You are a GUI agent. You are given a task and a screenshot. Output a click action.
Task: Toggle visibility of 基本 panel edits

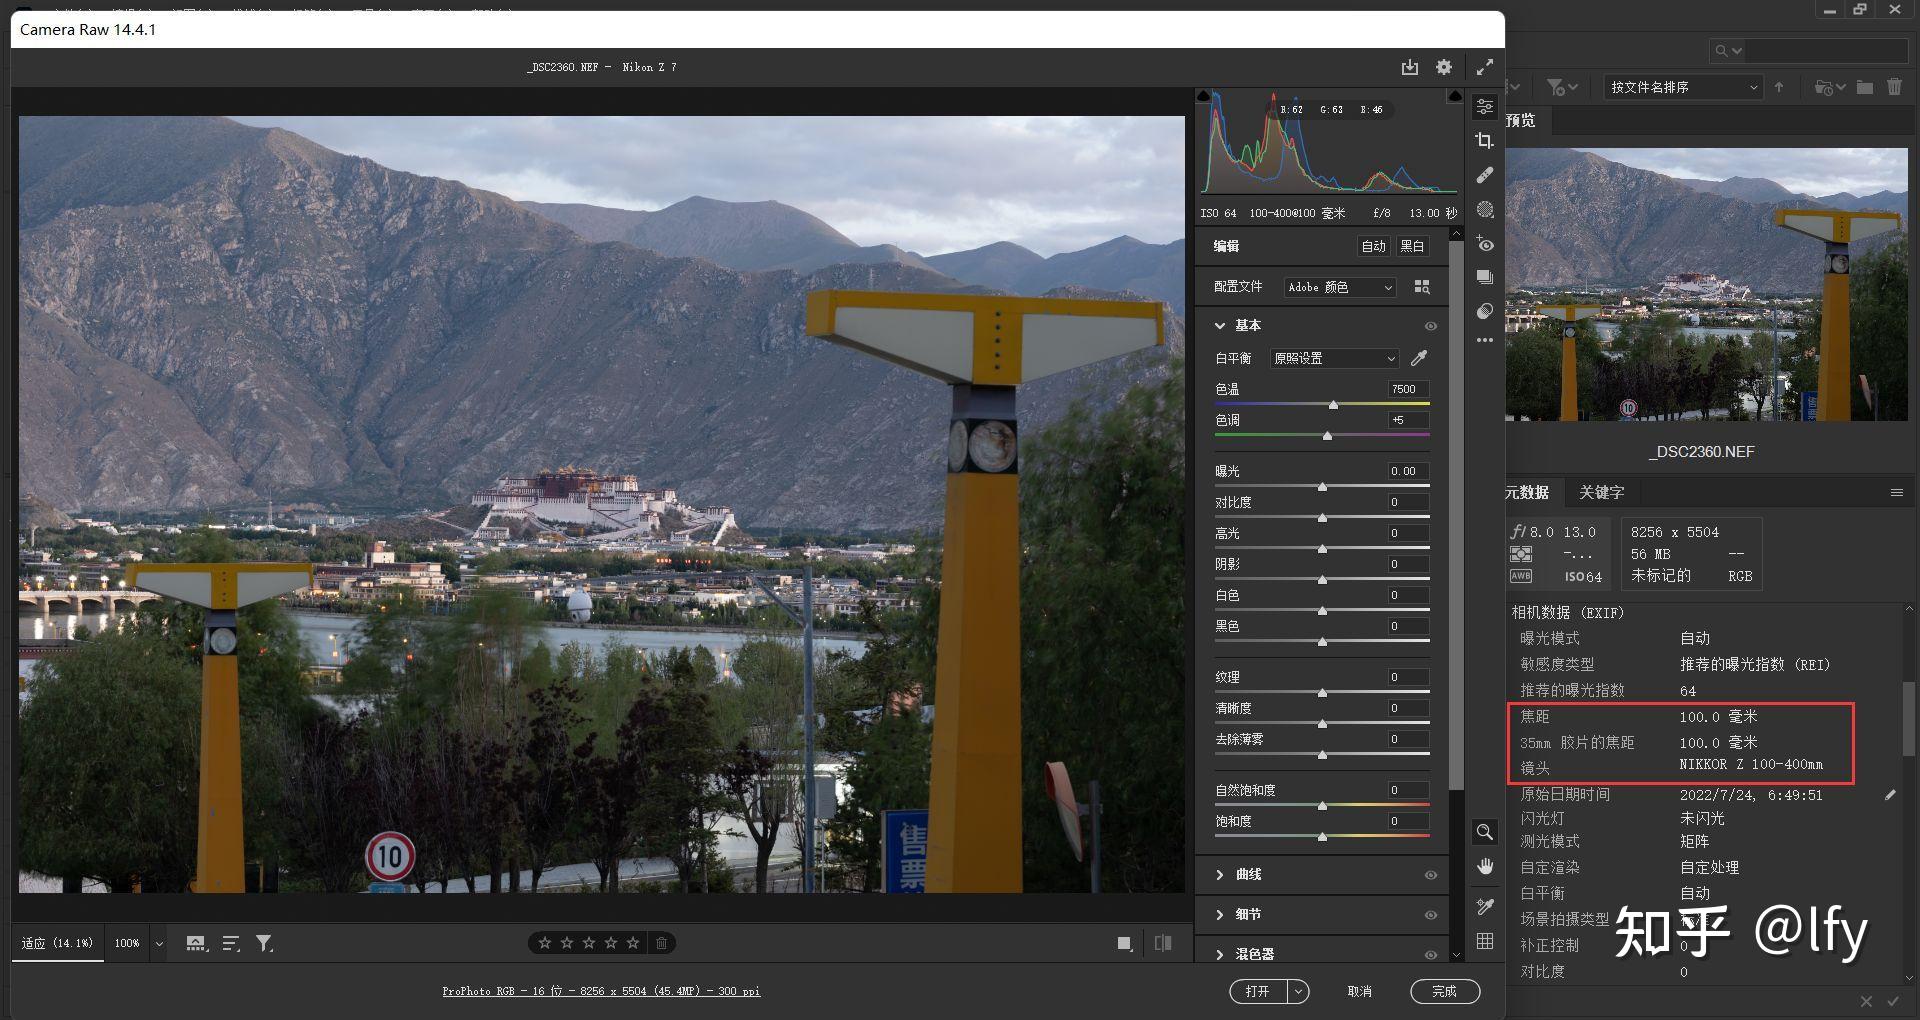[1431, 326]
